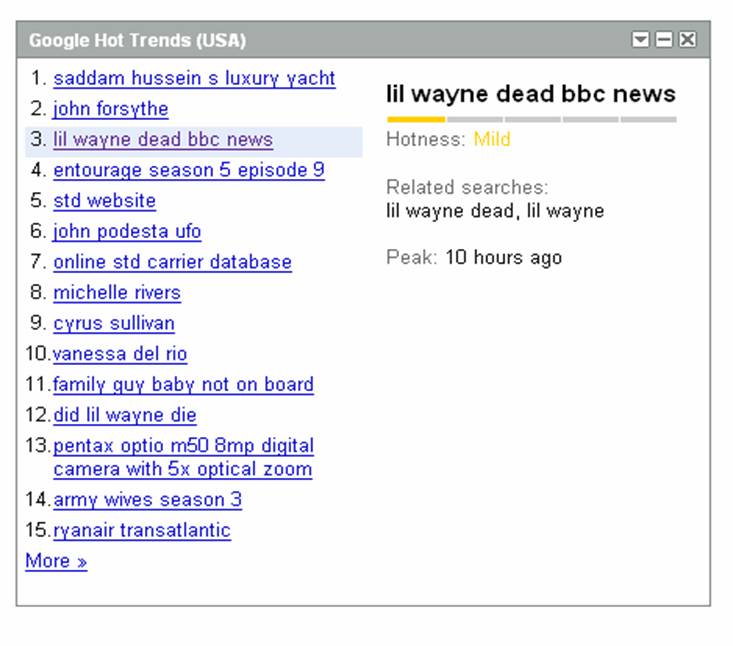Open the gadget dropdown menu arrow
Image resolution: width=733 pixels, height=646 pixels.
click(640, 40)
